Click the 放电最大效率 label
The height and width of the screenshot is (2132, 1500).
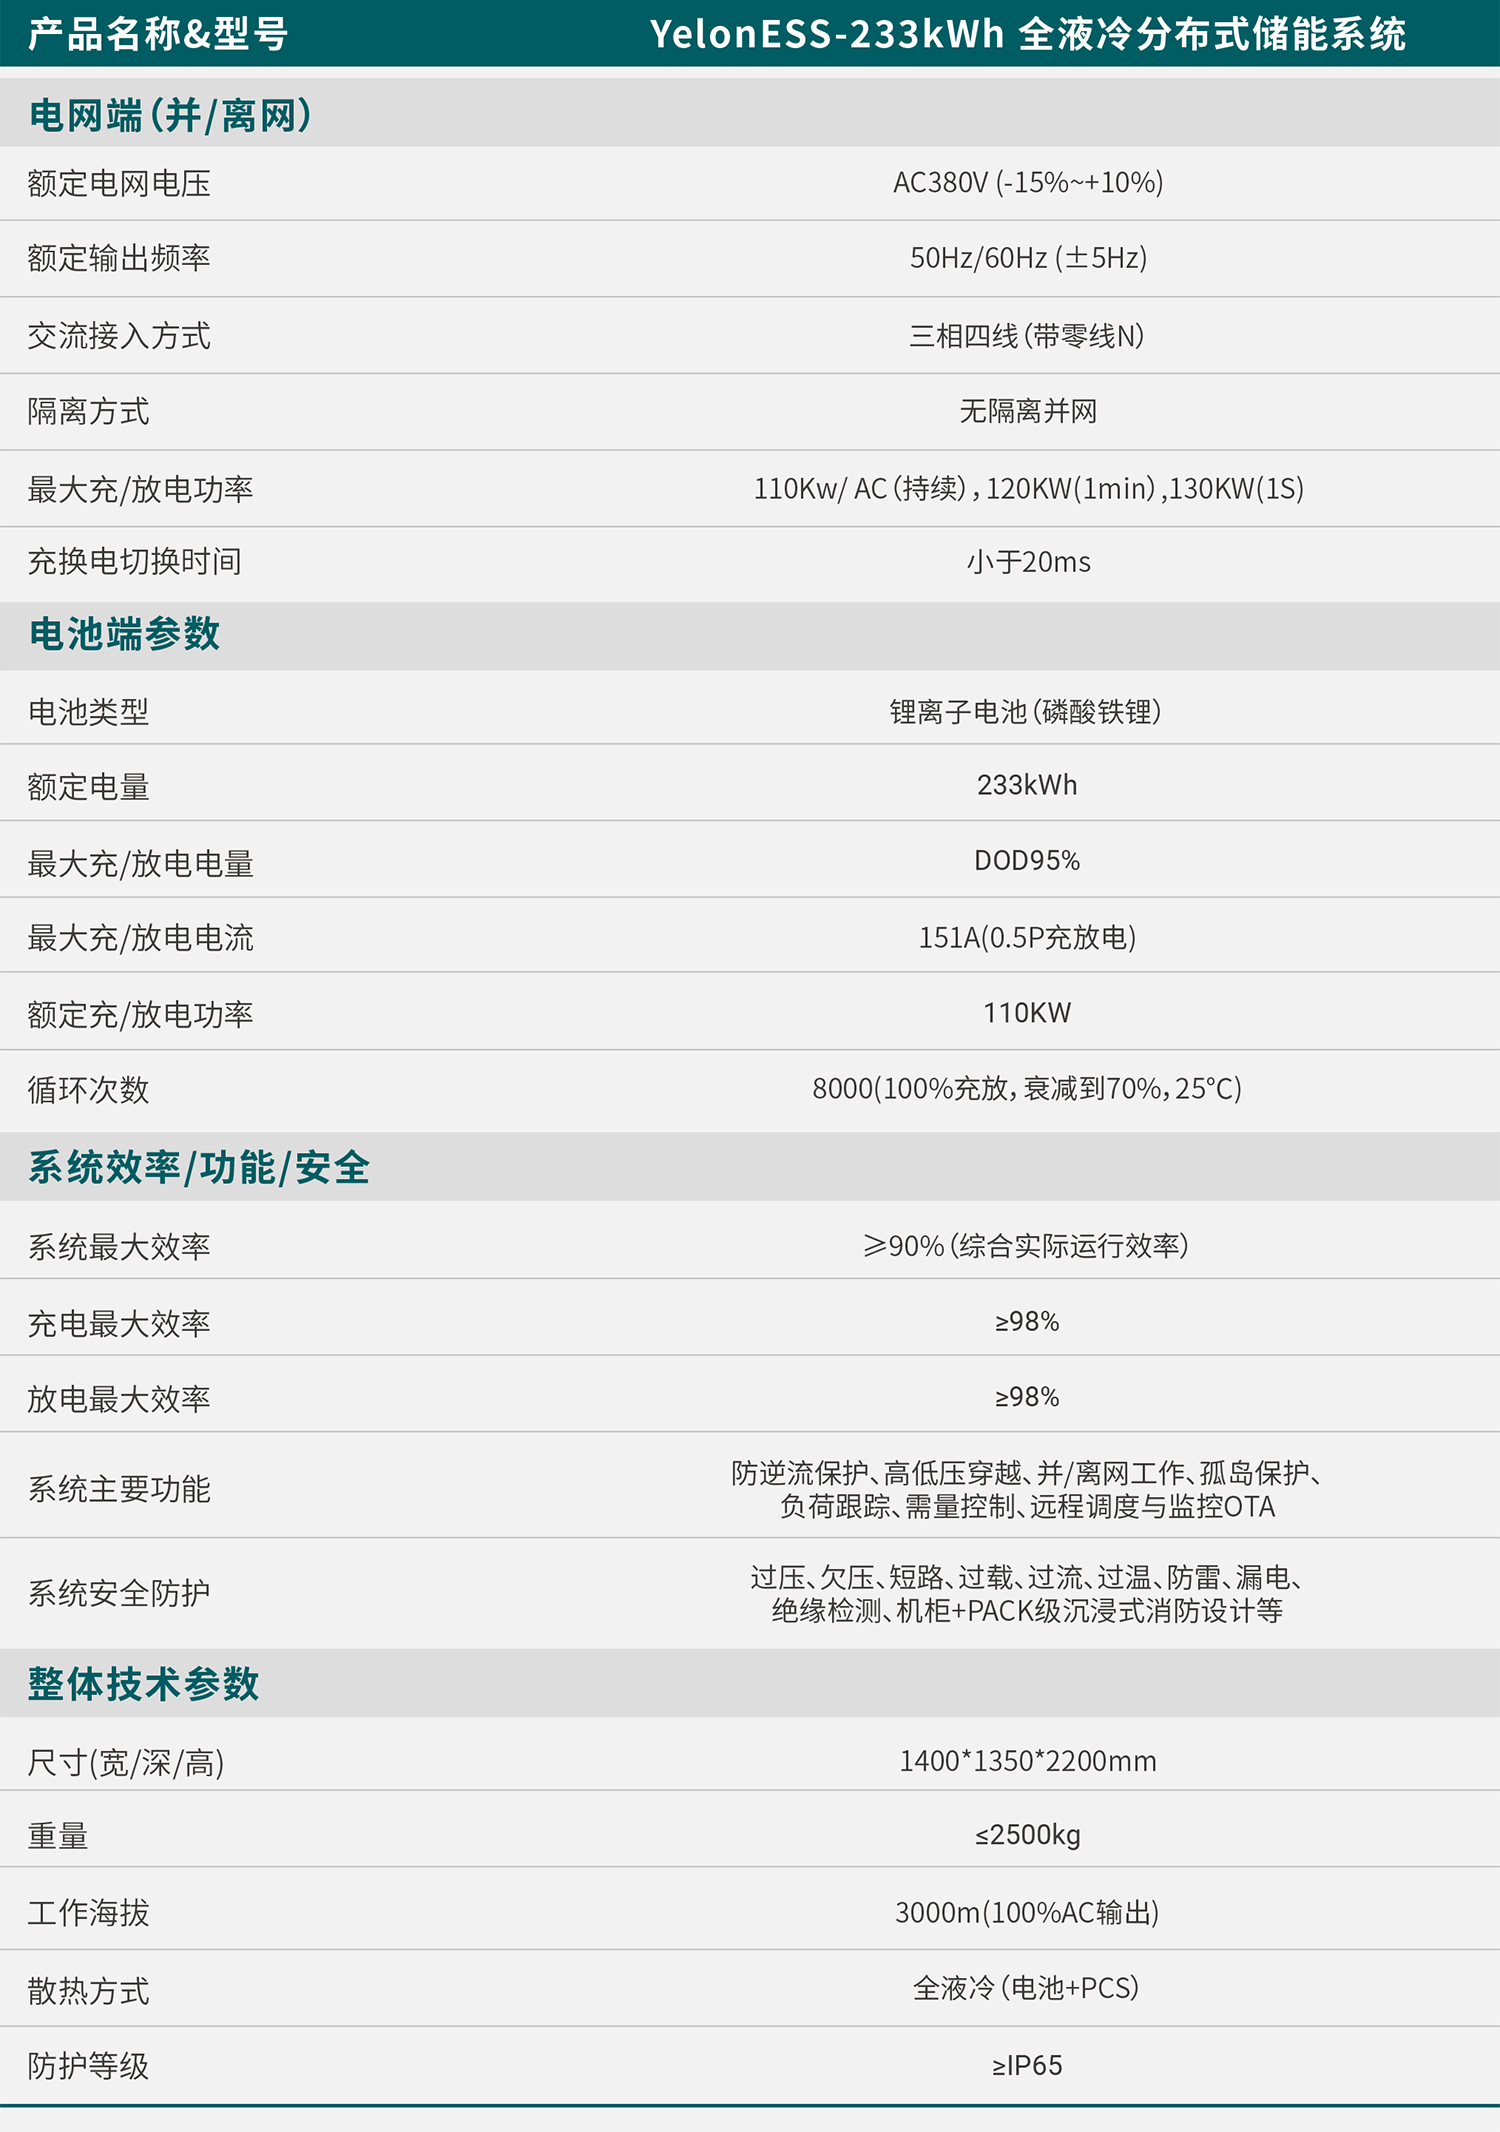(119, 1399)
